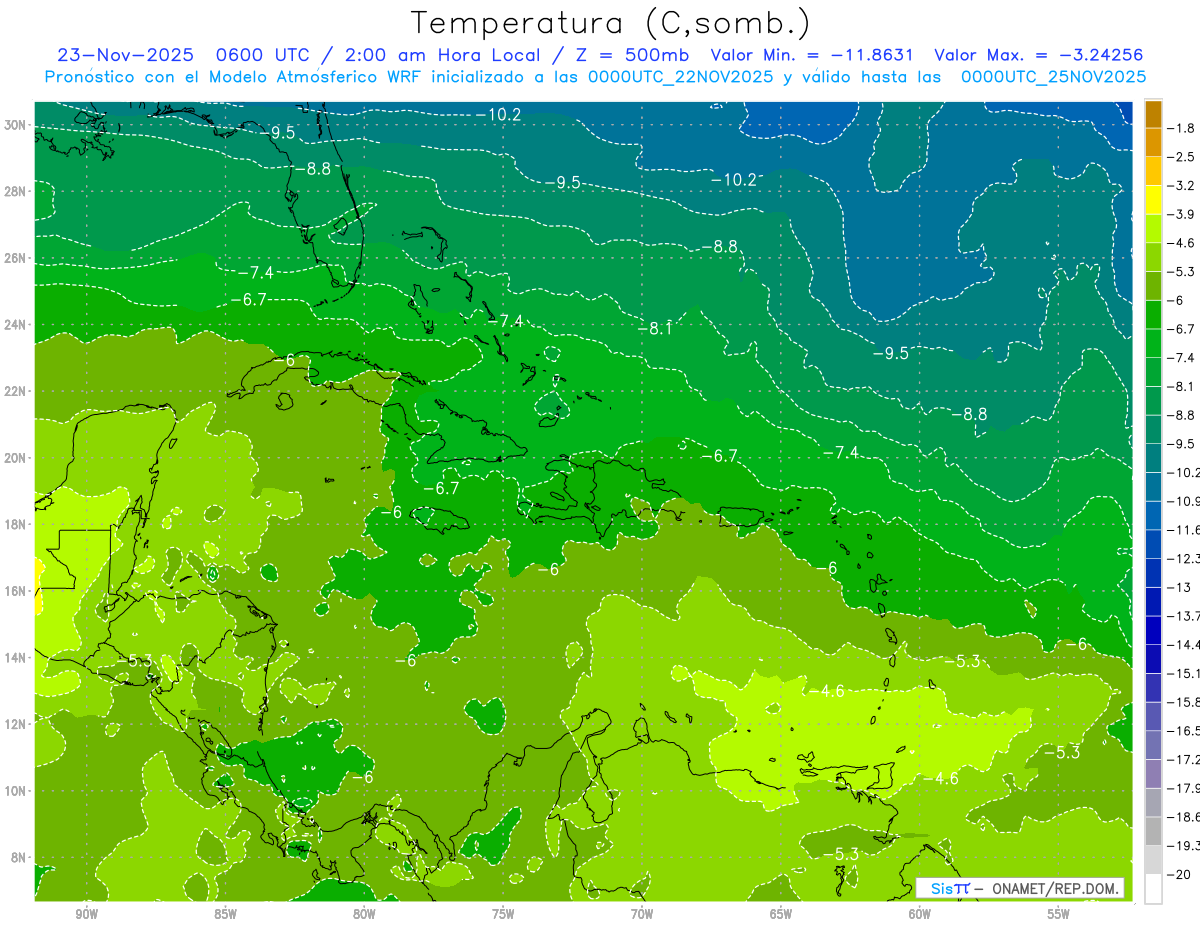Click the '14N' latitude axis label
This screenshot has height=927, width=1200.
point(16,657)
